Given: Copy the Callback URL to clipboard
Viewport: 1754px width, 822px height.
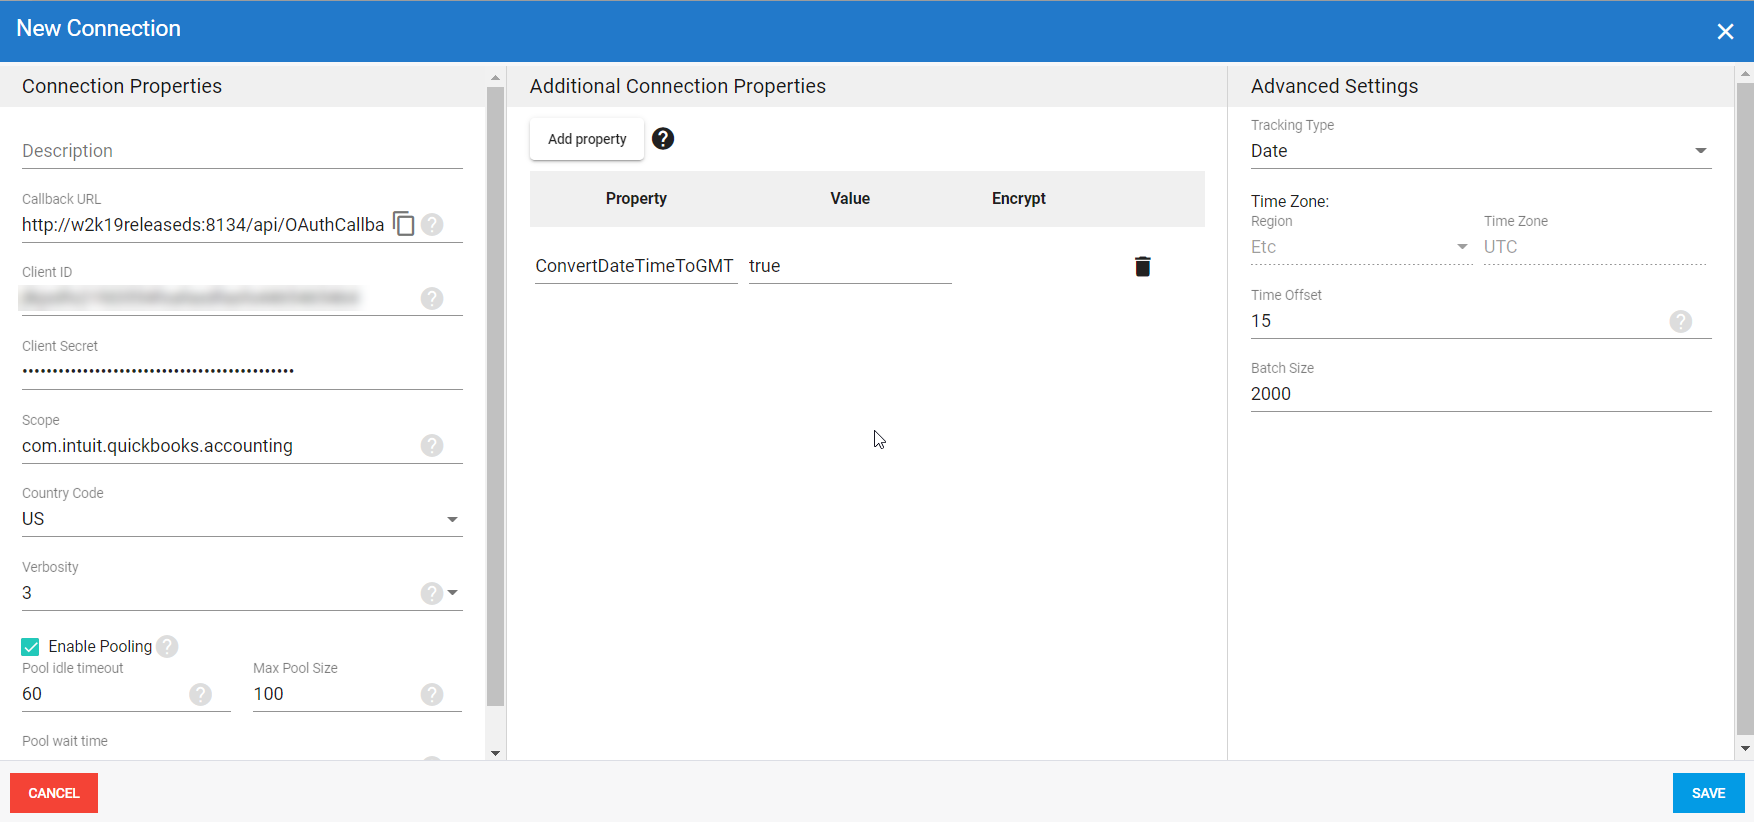Looking at the screenshot, I should [403, 224].
